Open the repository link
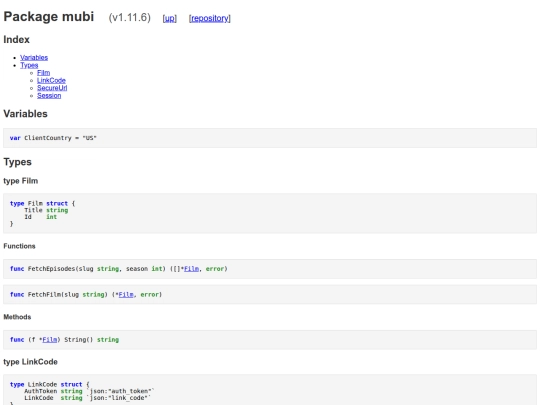 [210, 18]
